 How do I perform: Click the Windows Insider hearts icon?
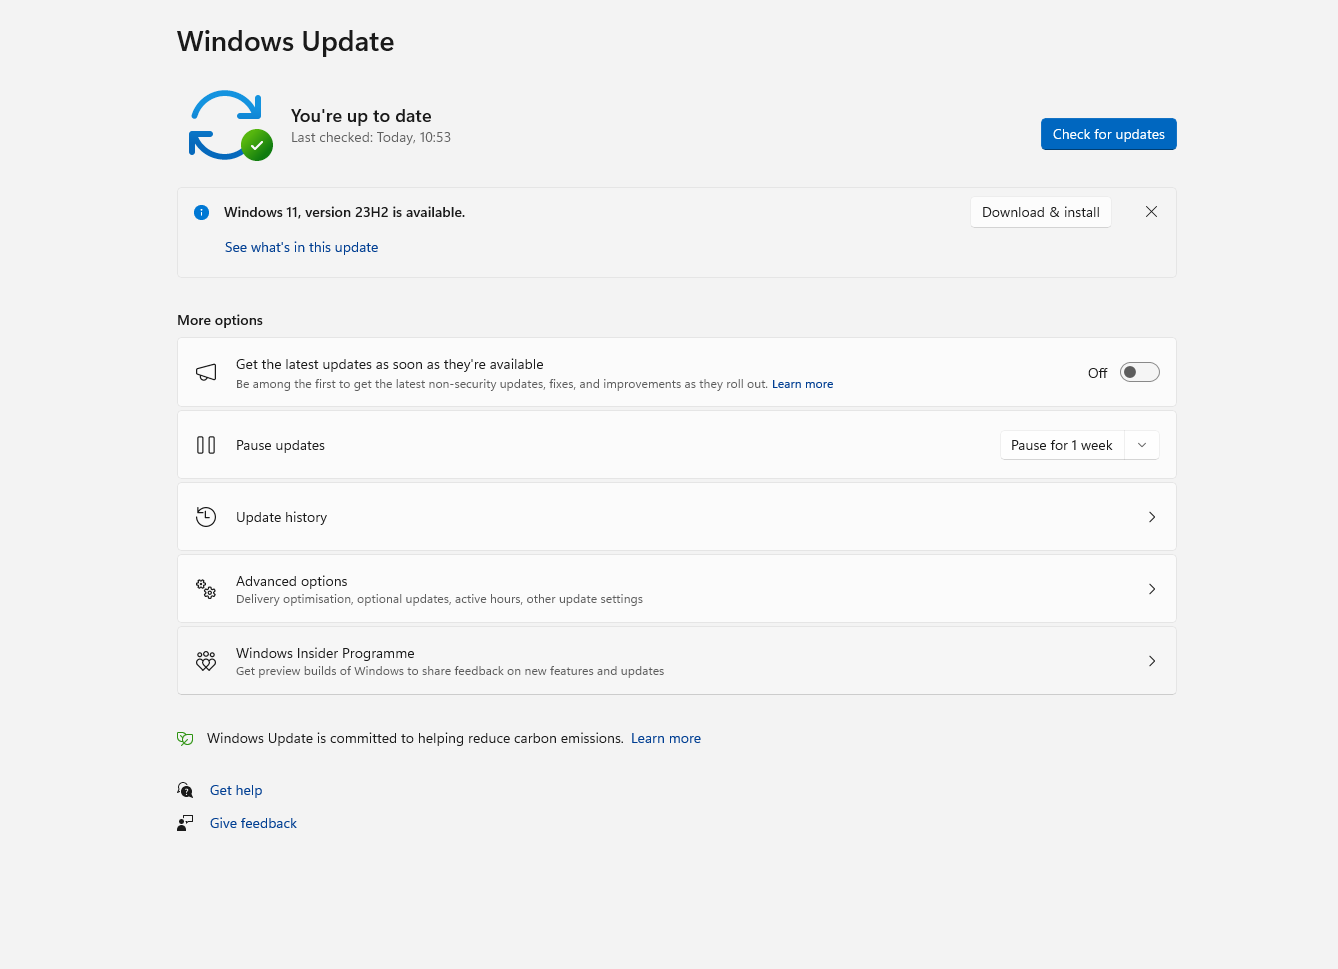206,661
